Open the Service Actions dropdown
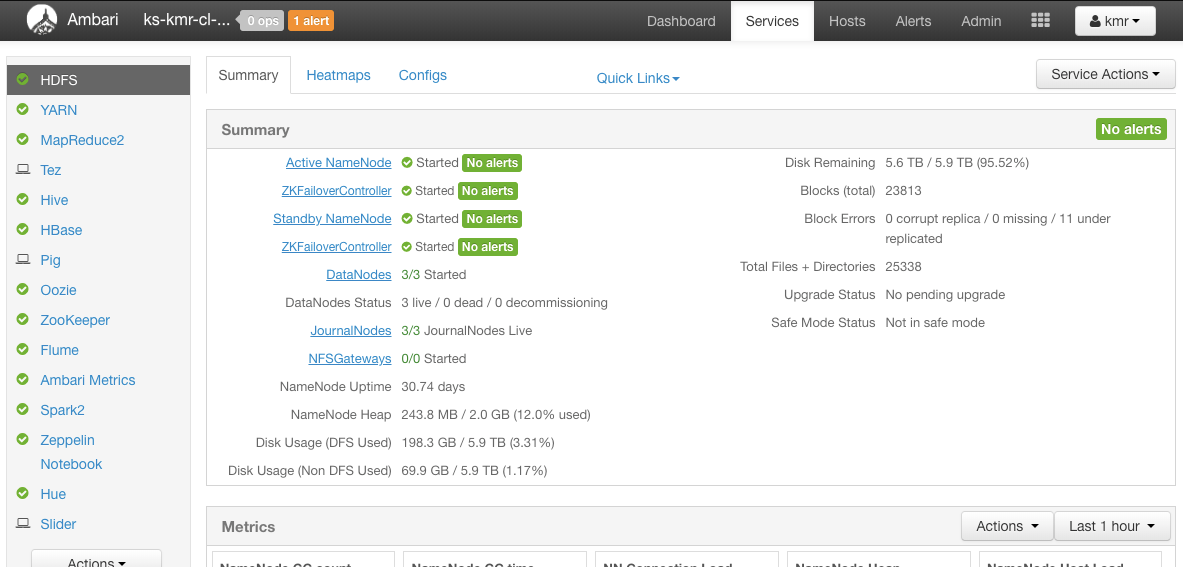The height and width of the screenshot is (567, 1183). (x=1105, y=74)
